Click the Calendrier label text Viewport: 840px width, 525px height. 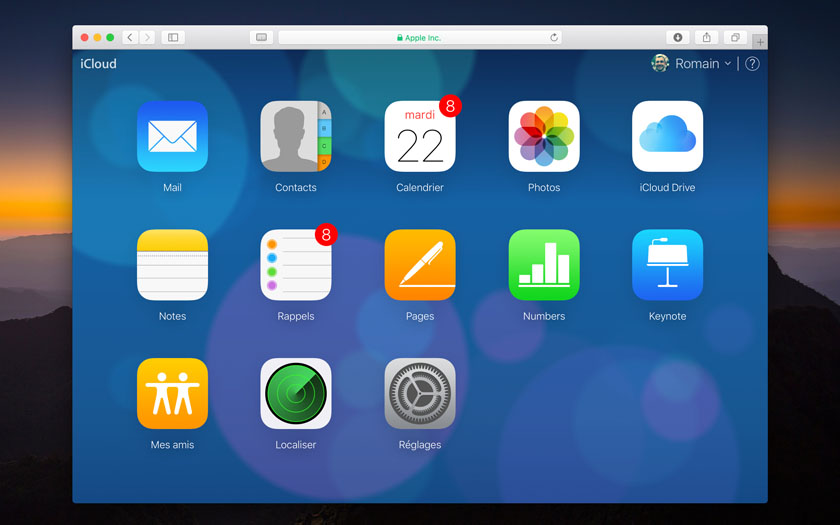coord(419,188)
